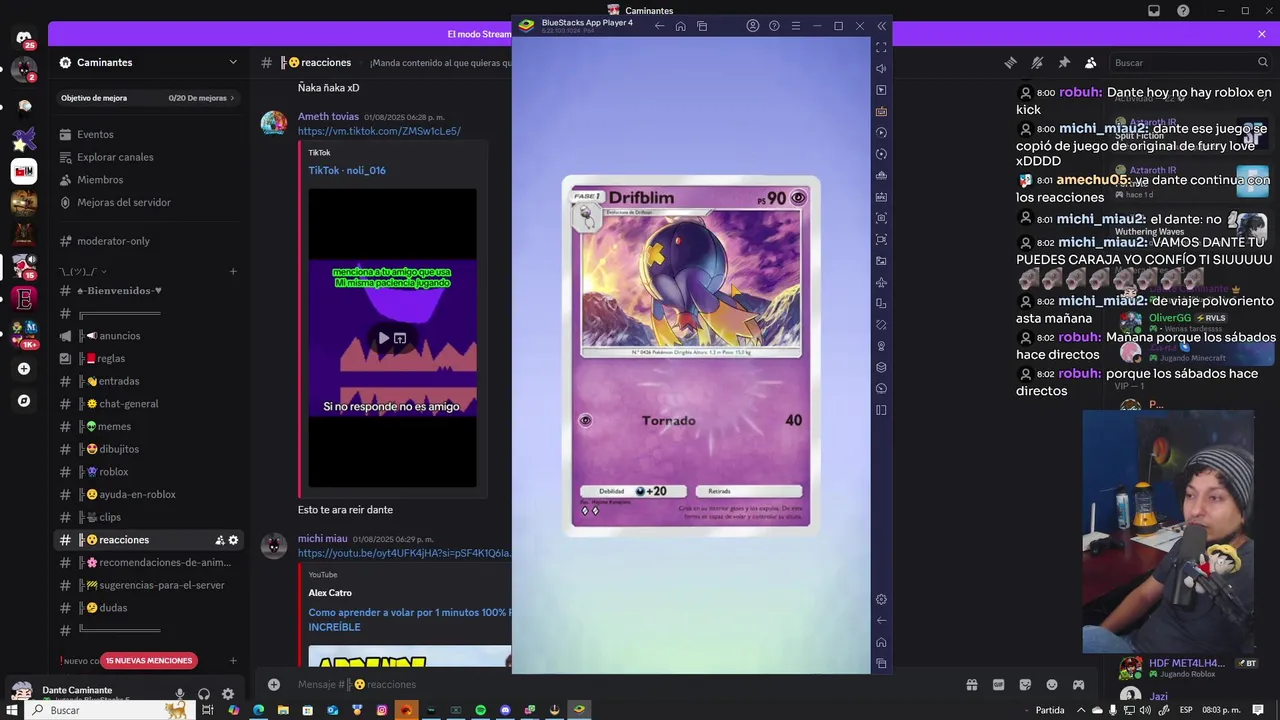Expand the Objetivo de mejora progress
This screenshot has height=720, width=1280.
click(148, 98)
